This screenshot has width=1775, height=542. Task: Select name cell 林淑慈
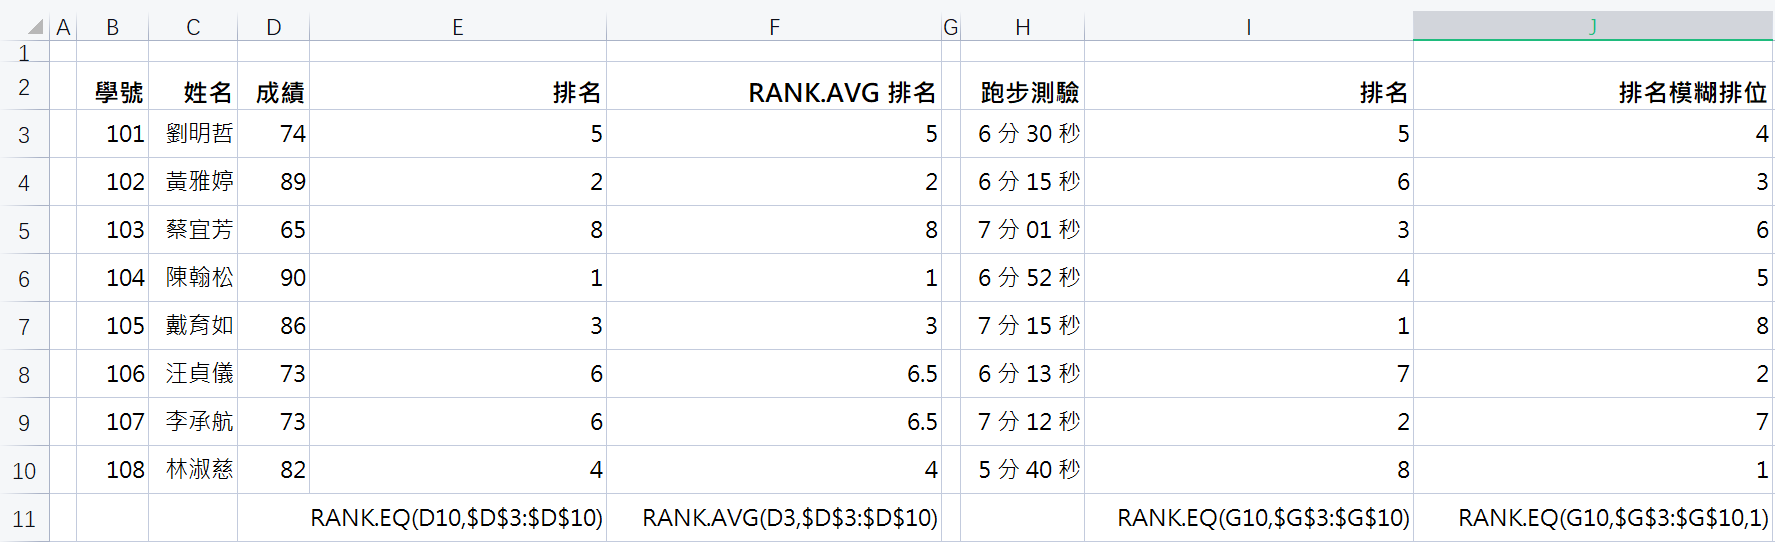click(193, 470)
